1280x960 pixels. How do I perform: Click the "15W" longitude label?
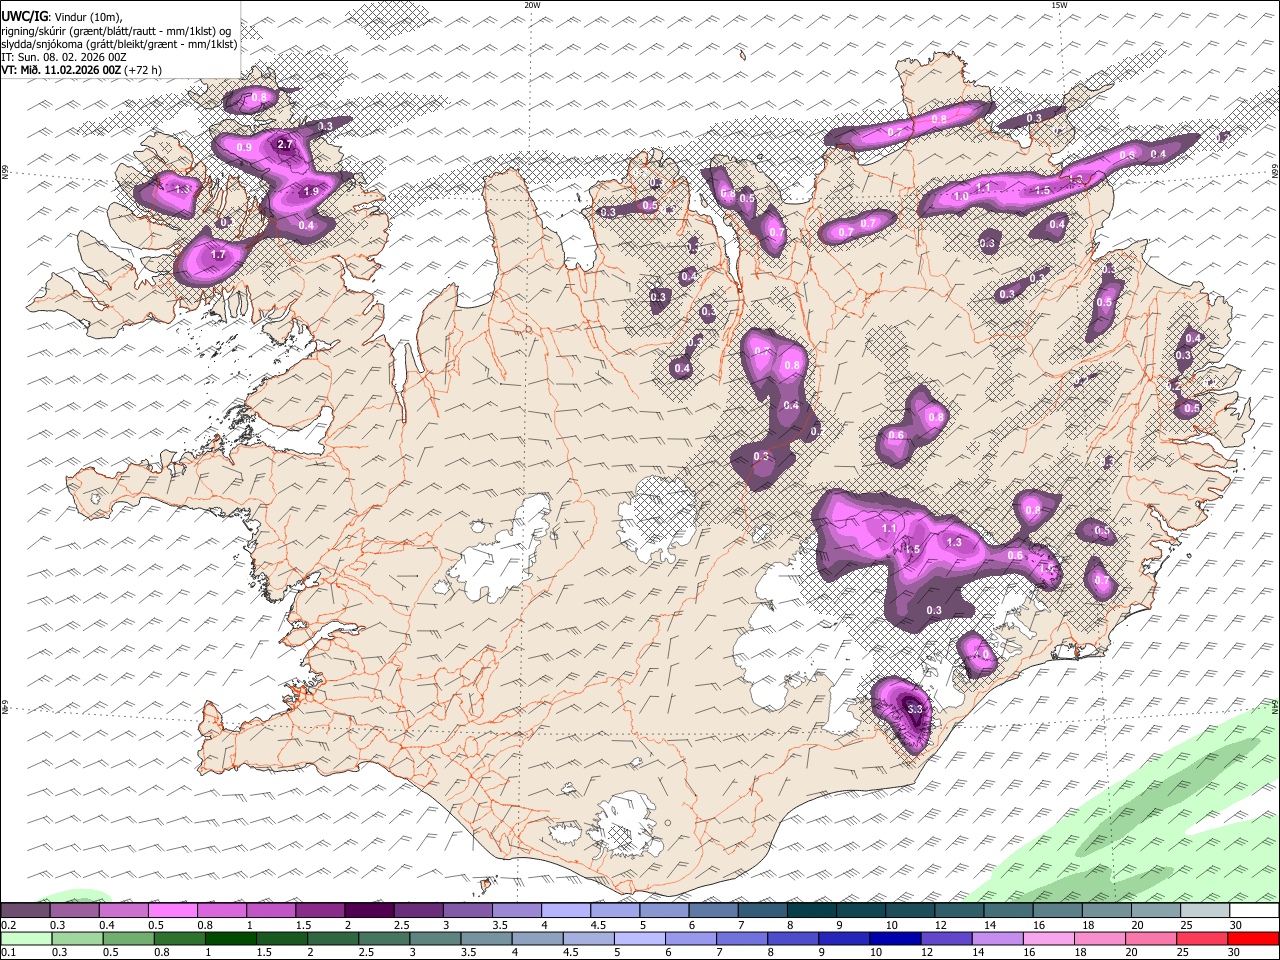(x=1059, y=5)
